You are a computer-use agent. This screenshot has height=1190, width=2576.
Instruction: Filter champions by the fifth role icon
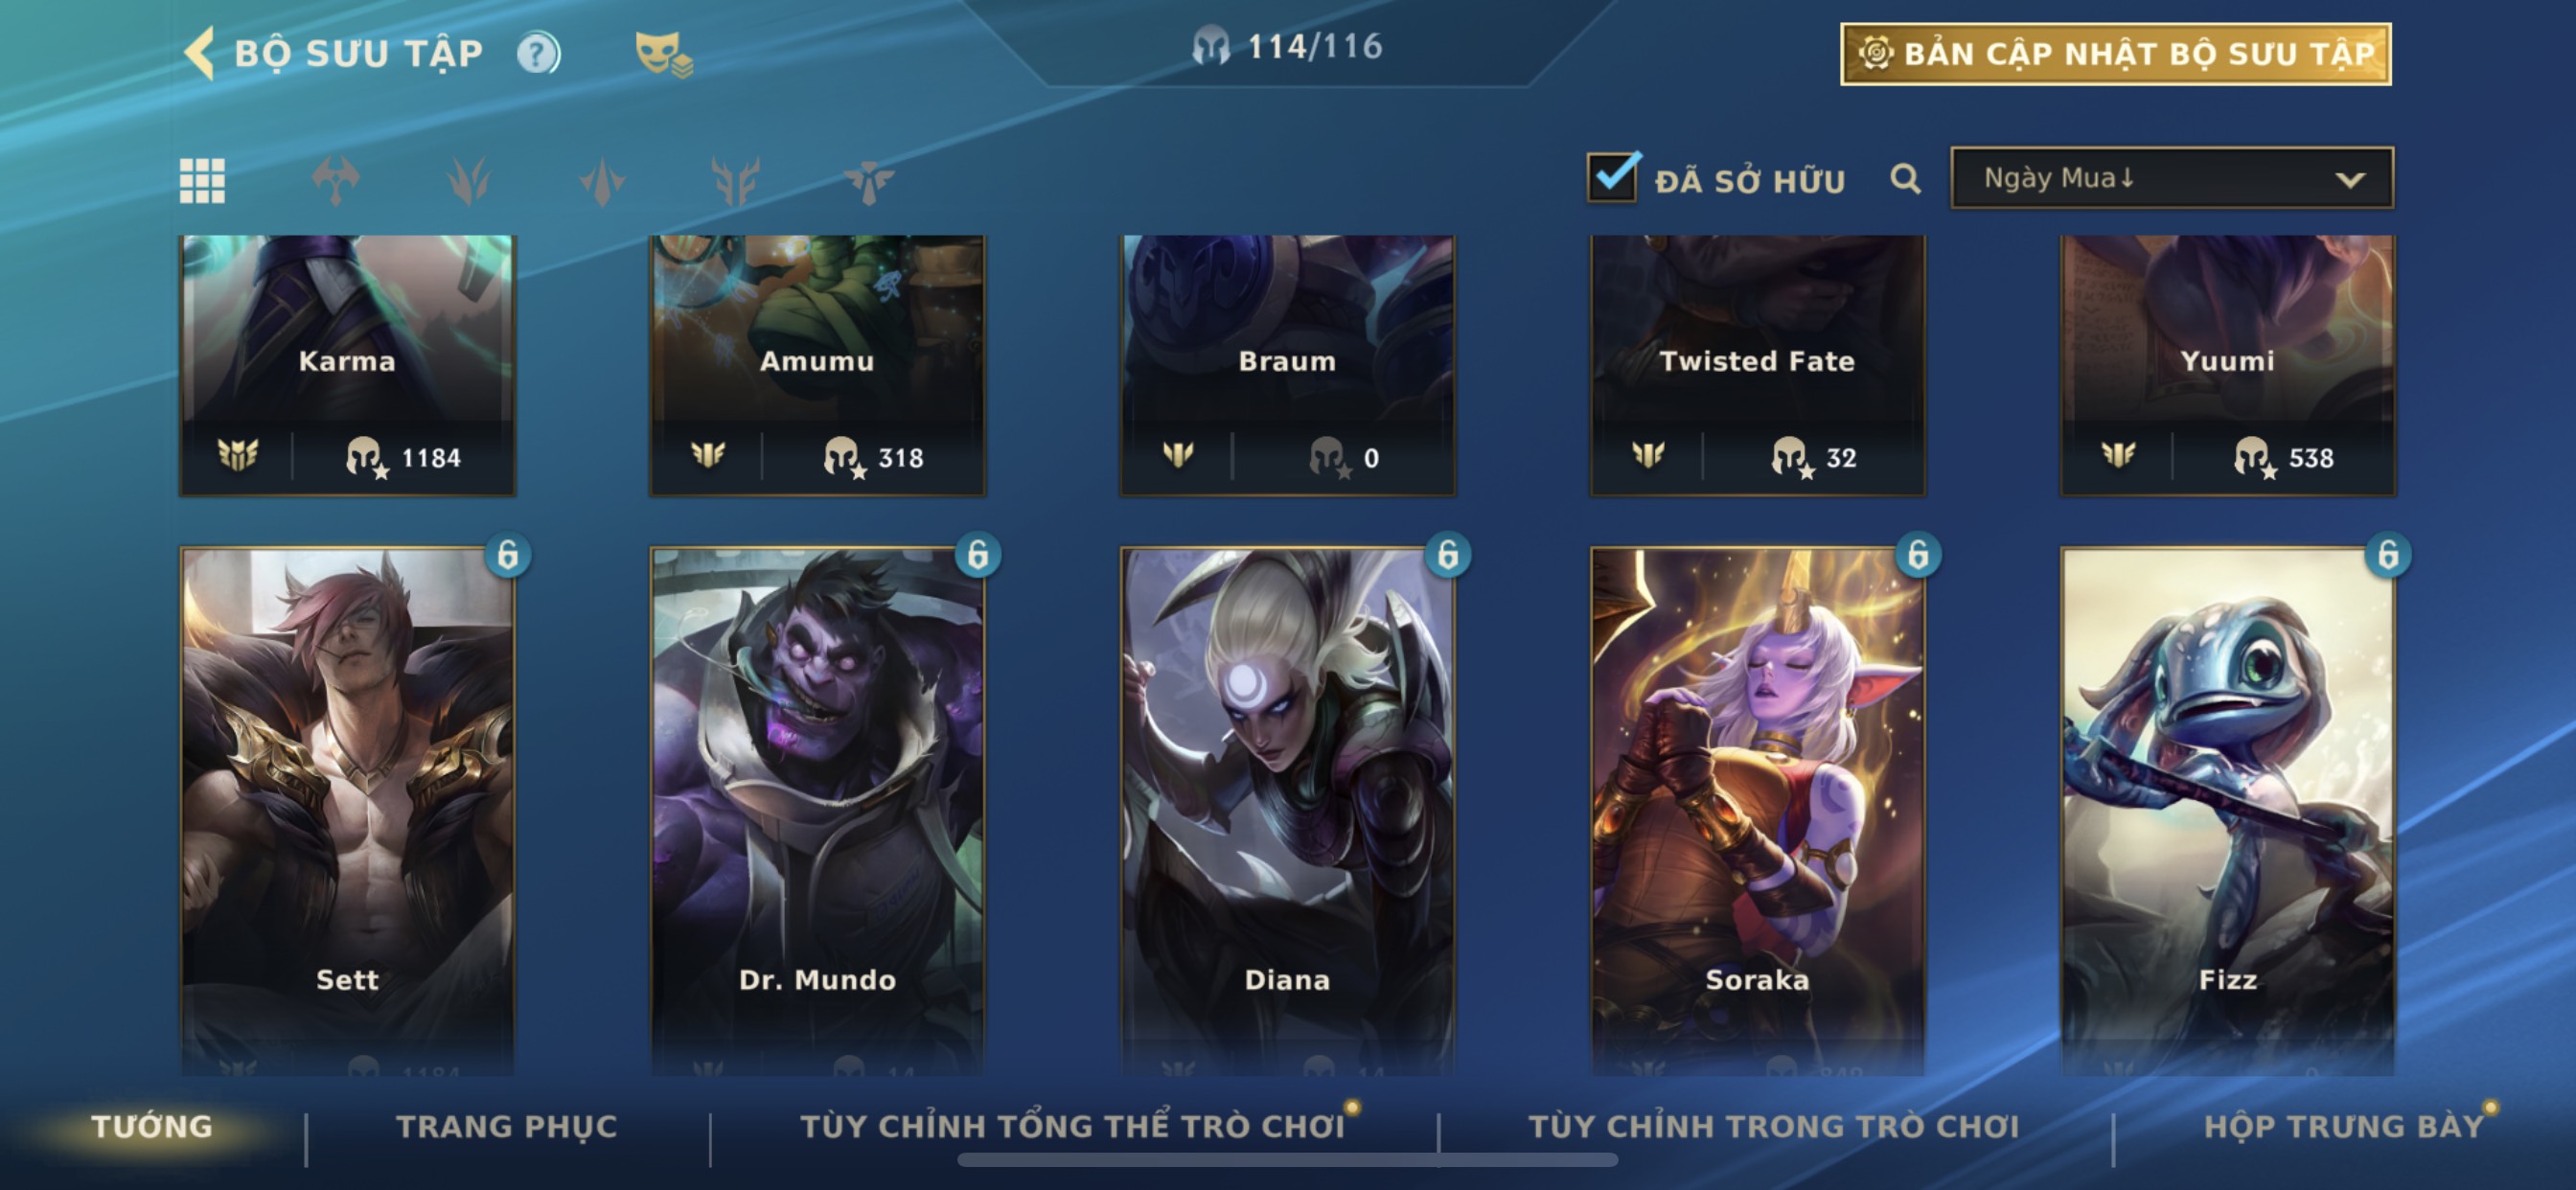[868, 181]
